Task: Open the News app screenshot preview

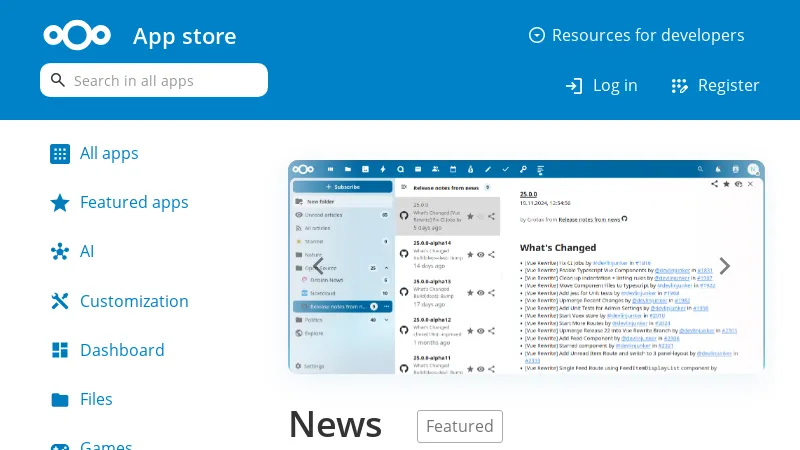Action: (526, 266)
